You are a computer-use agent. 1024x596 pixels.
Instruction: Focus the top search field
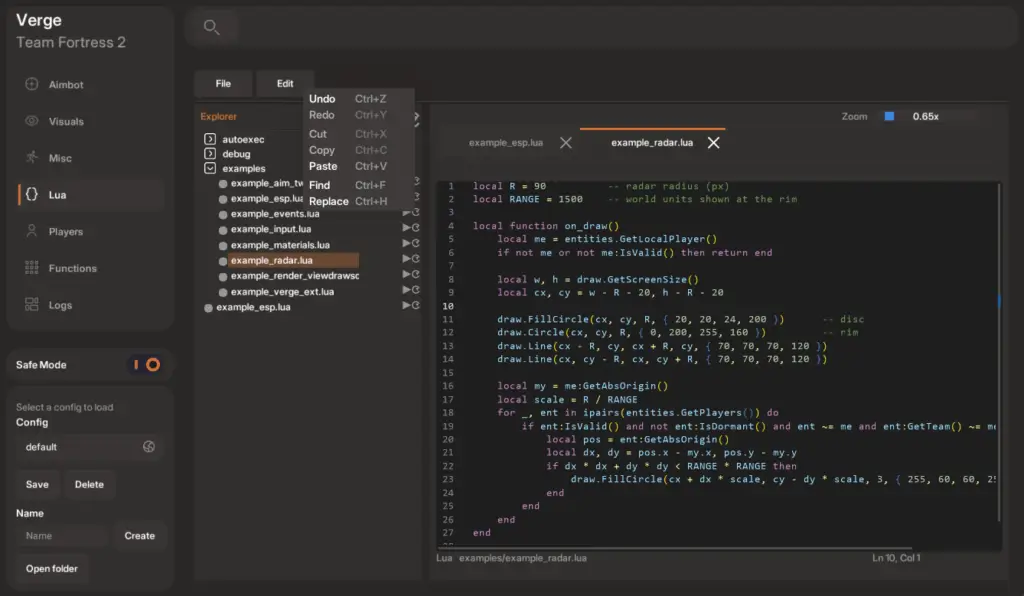(x=601, y=27)
